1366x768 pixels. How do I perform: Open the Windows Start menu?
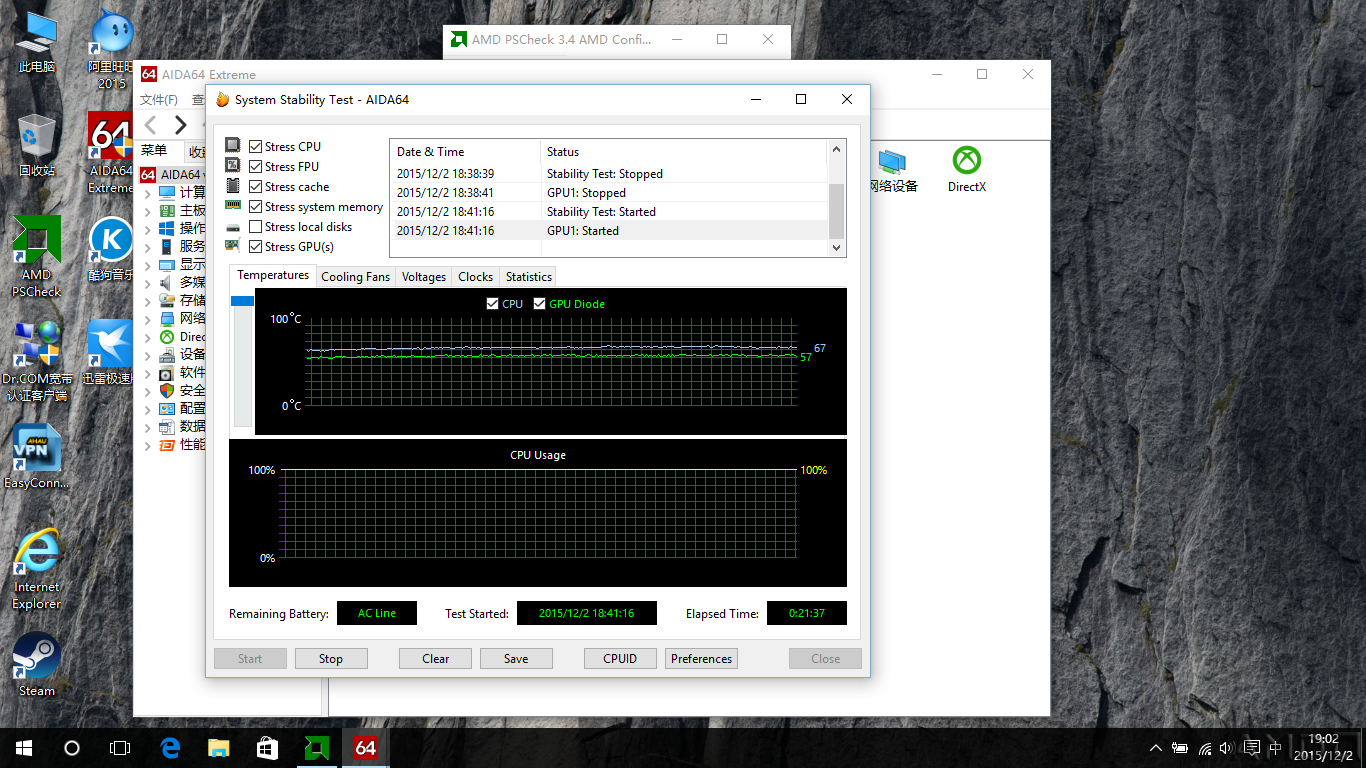click(x=24, y=748)
